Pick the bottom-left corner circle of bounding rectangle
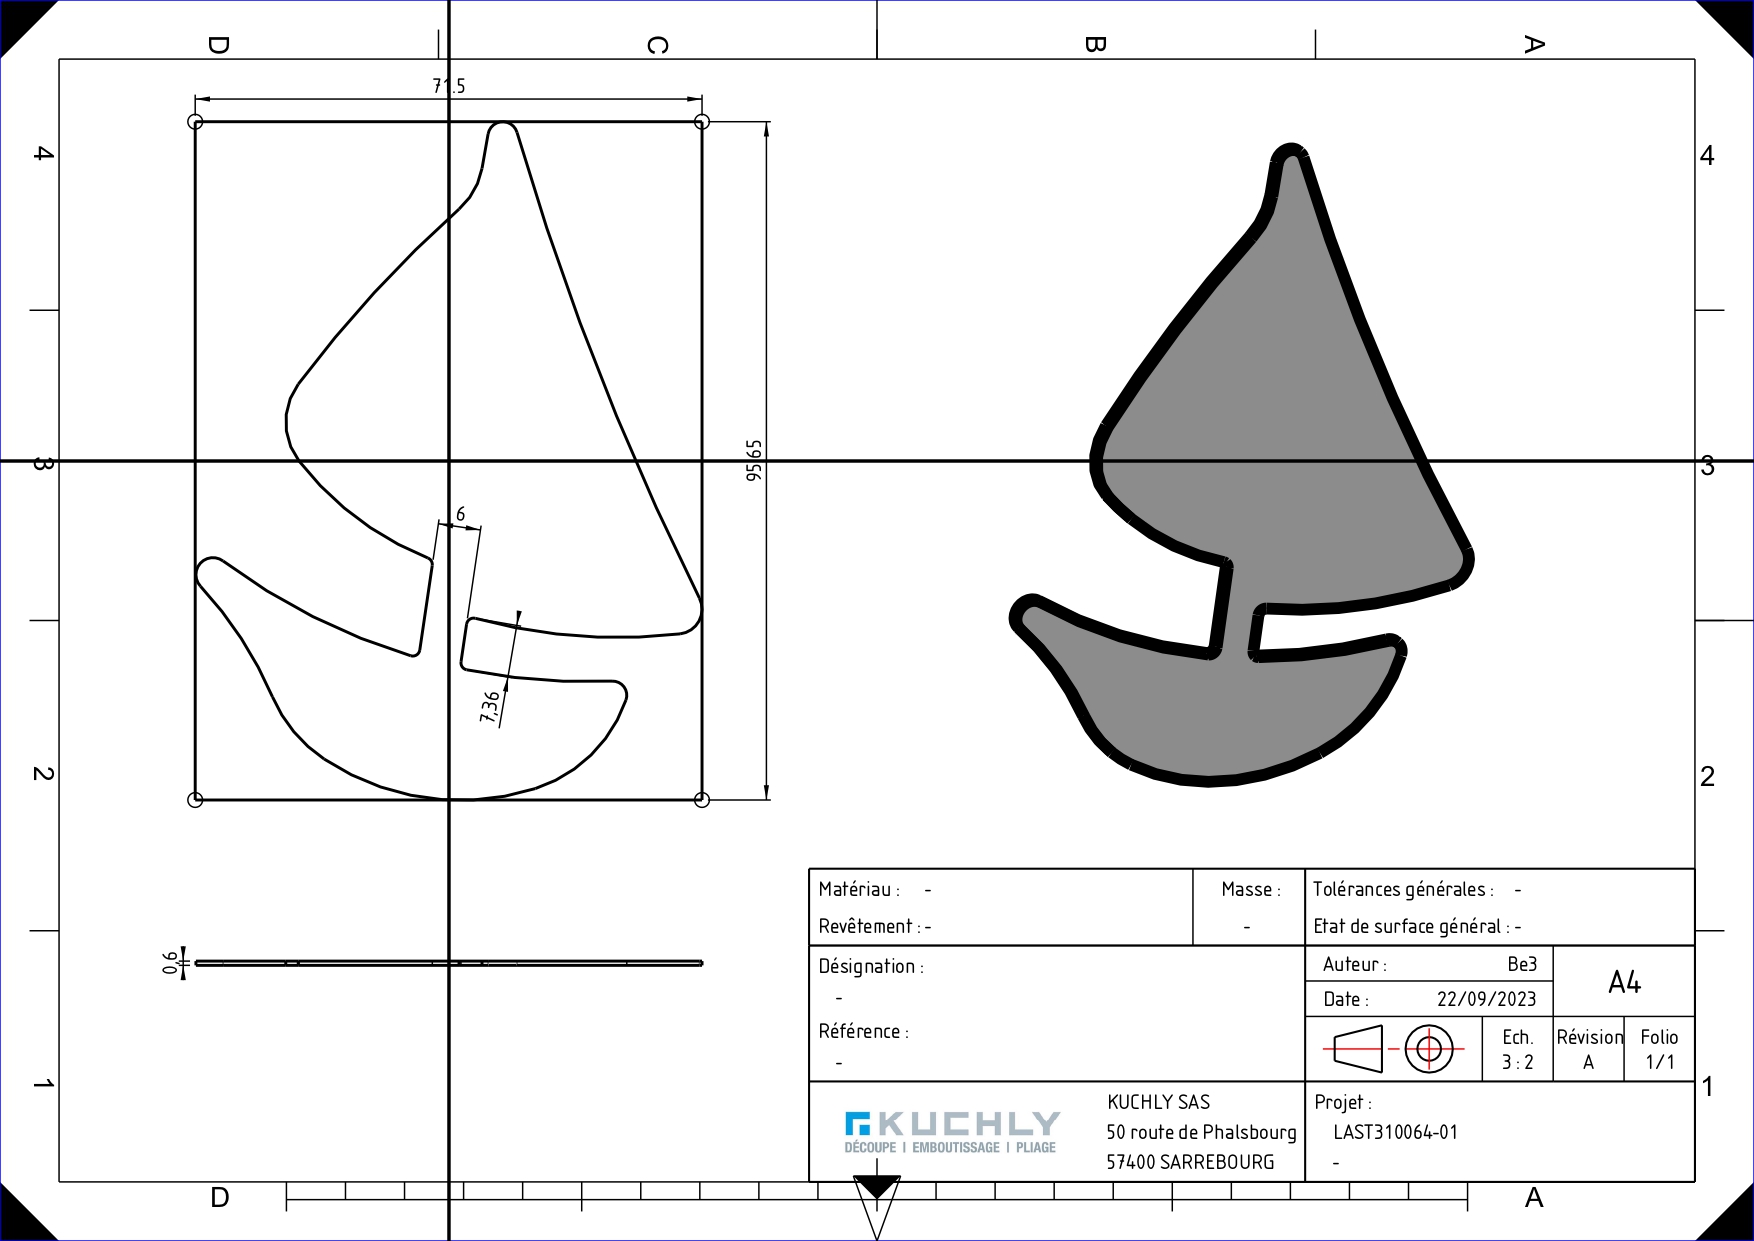1754x1241 pixels. (x=196, y=800)
